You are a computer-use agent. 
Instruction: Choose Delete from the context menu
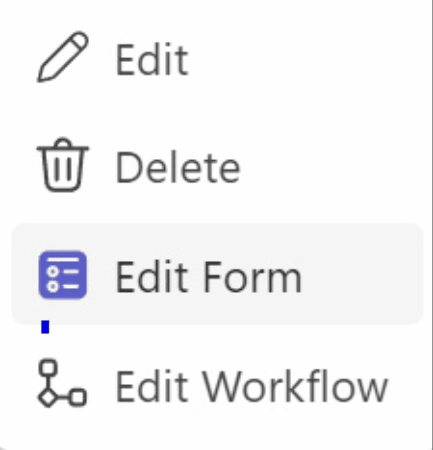(217, 166)
